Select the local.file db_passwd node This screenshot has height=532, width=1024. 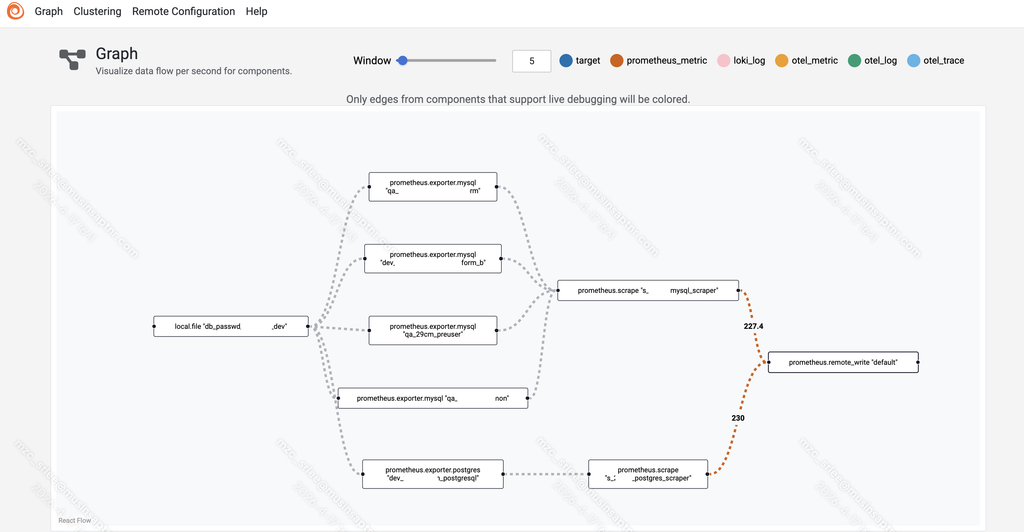click(x=231, y=326)
